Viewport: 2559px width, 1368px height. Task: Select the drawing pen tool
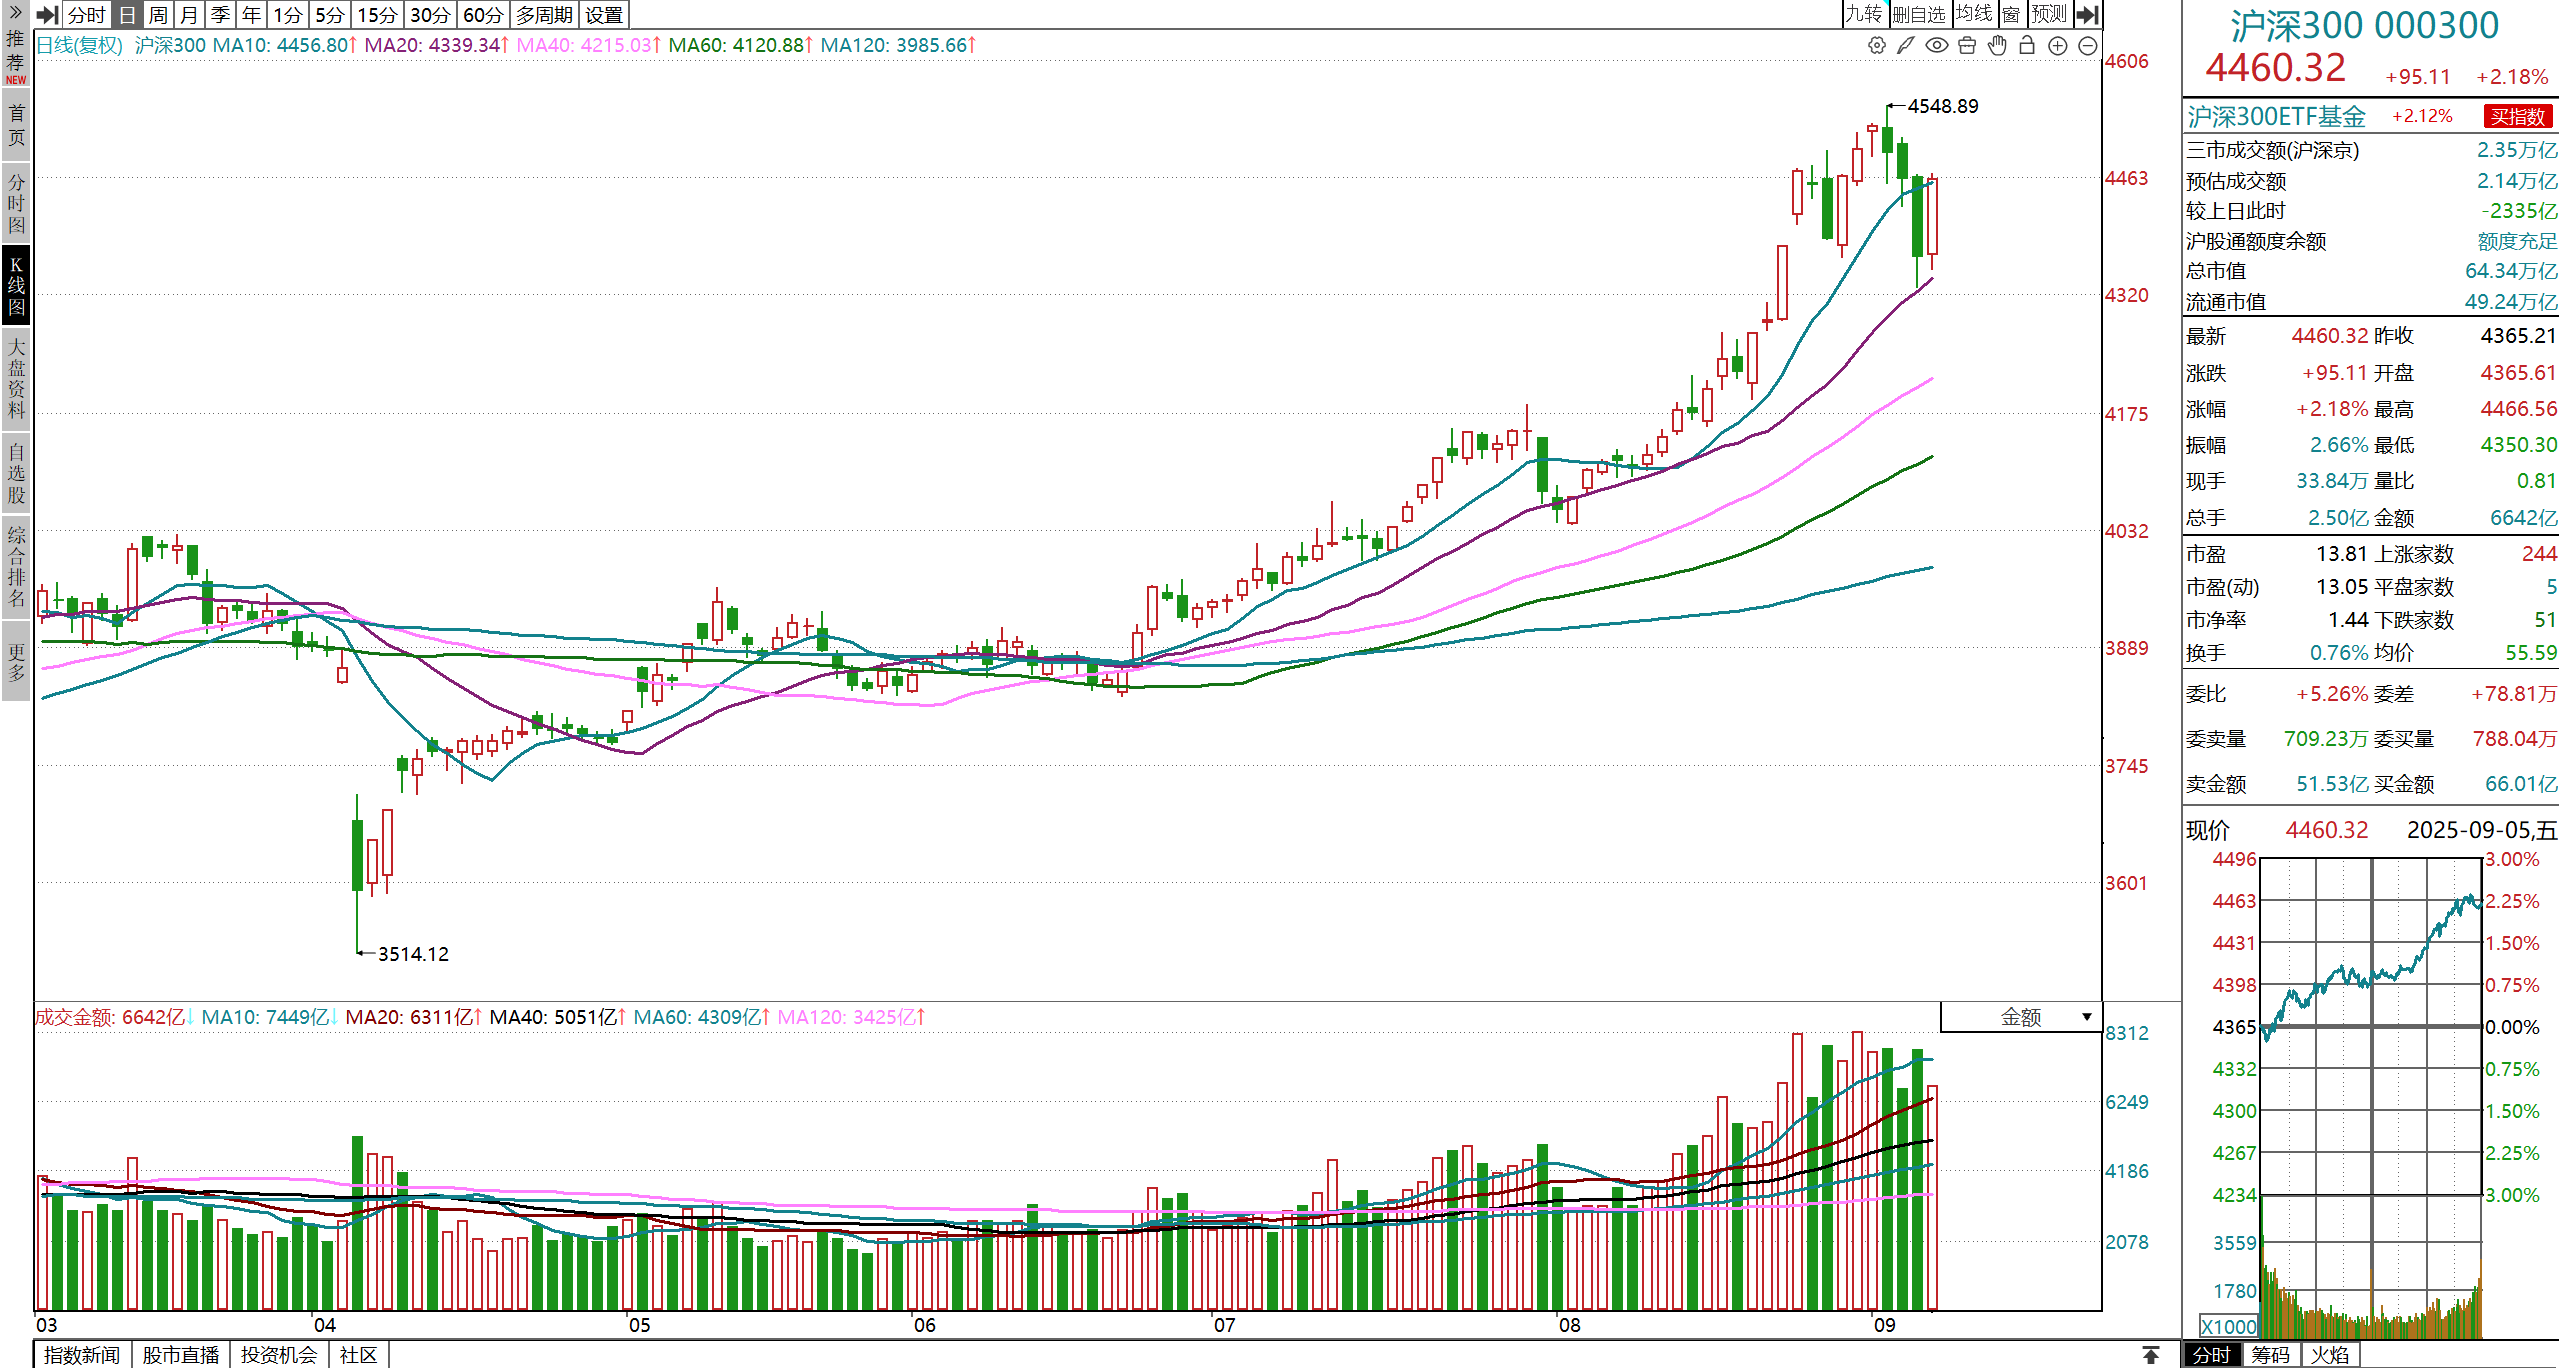coord(1906,45)
